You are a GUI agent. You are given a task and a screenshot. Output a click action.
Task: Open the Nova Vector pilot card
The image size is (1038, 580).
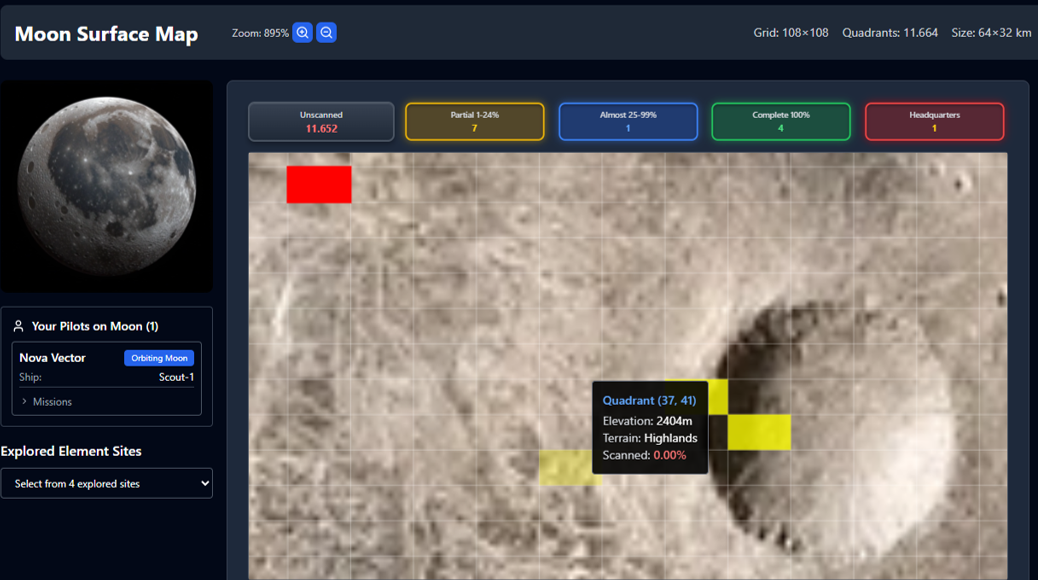tap(52, 358)
